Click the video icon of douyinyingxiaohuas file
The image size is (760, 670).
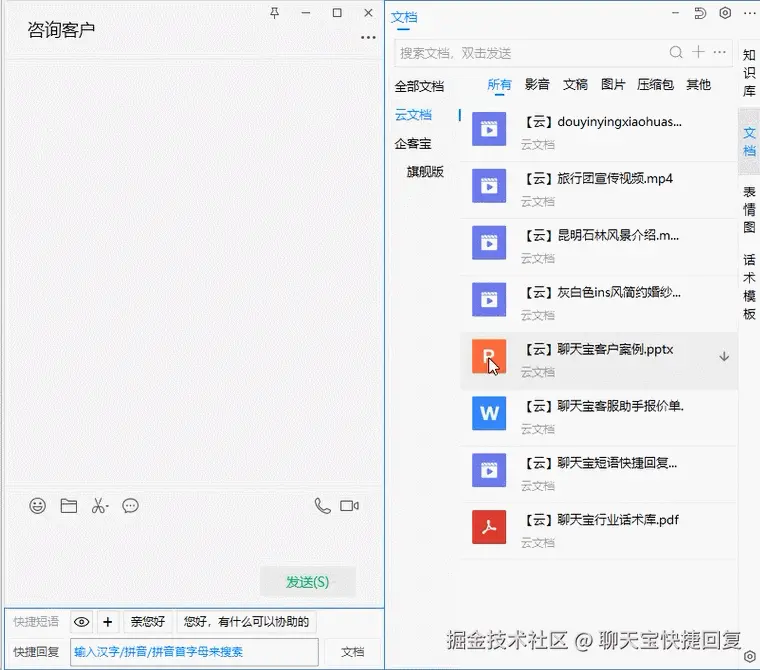(x=489, y=129)
